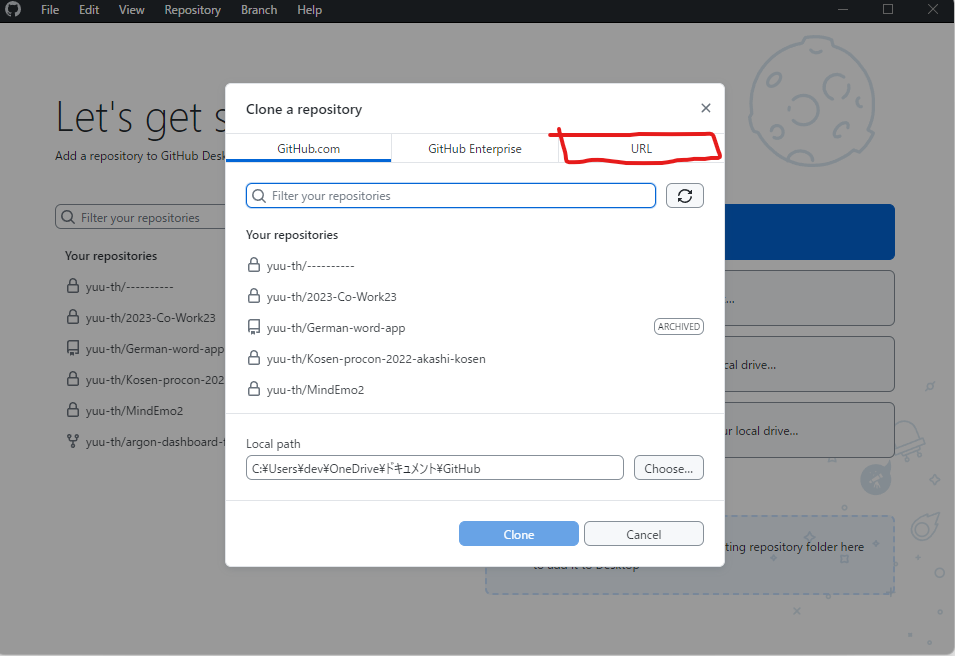Click the fork icon beside argon-dashboard
This screenshot has height=656, width=955.
tap(72, 441)
